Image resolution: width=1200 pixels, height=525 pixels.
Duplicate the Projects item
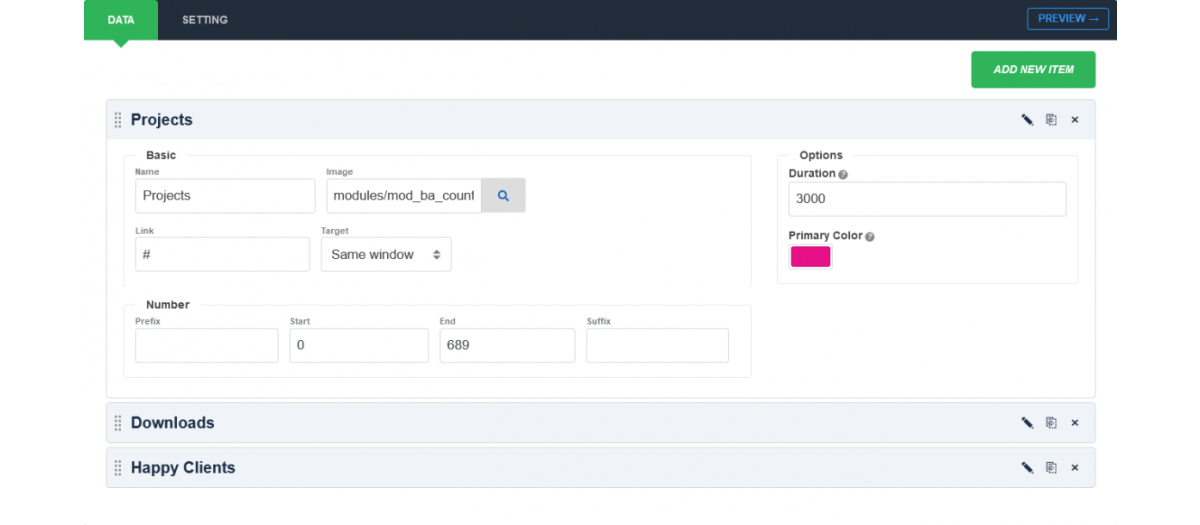[x=1051, y=120]
